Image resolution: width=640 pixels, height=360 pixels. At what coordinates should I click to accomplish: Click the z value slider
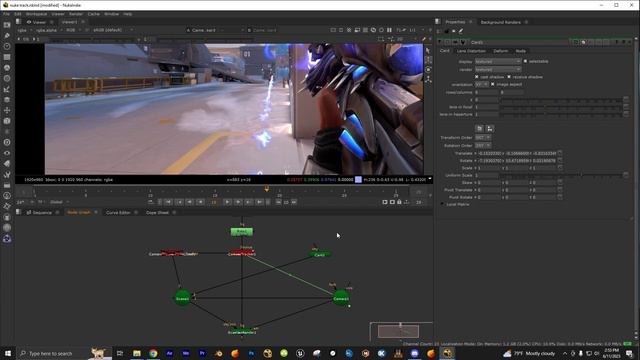[561, 100]
